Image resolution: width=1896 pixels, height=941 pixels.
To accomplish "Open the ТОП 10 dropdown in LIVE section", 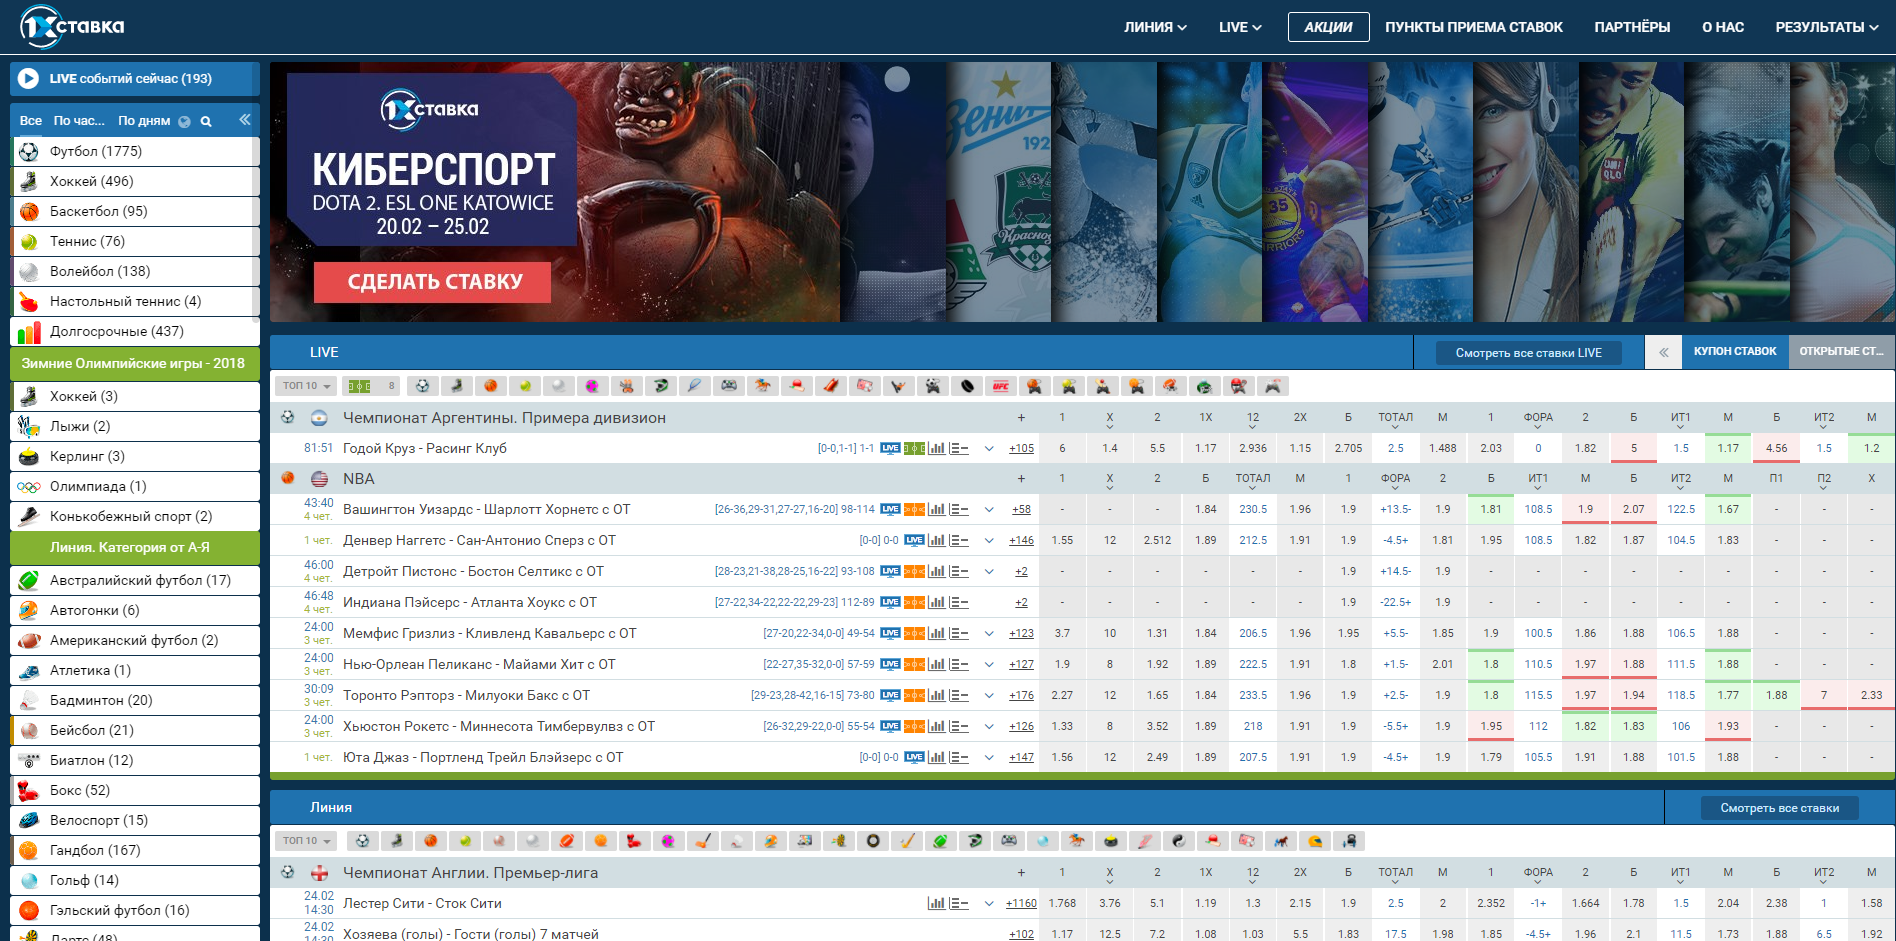I will click(306, 386).
